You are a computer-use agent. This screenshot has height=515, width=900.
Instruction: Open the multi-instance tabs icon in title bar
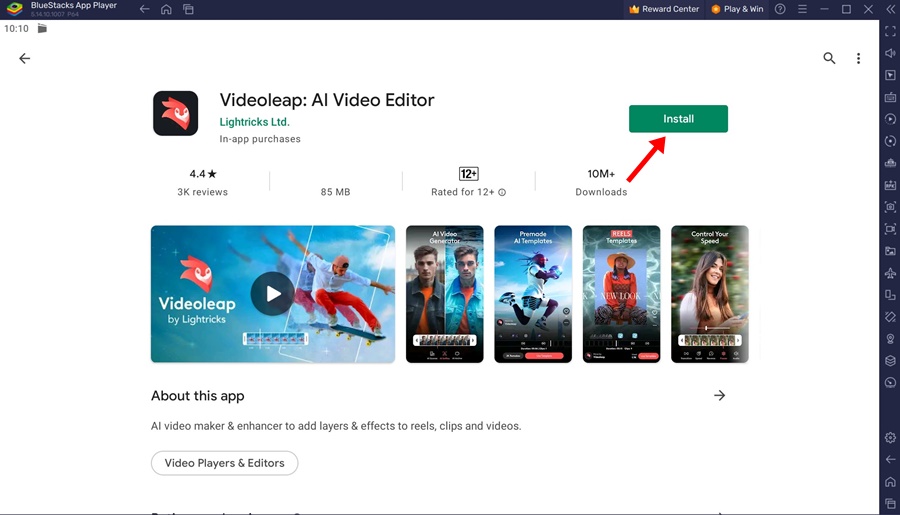pos(188,9)
